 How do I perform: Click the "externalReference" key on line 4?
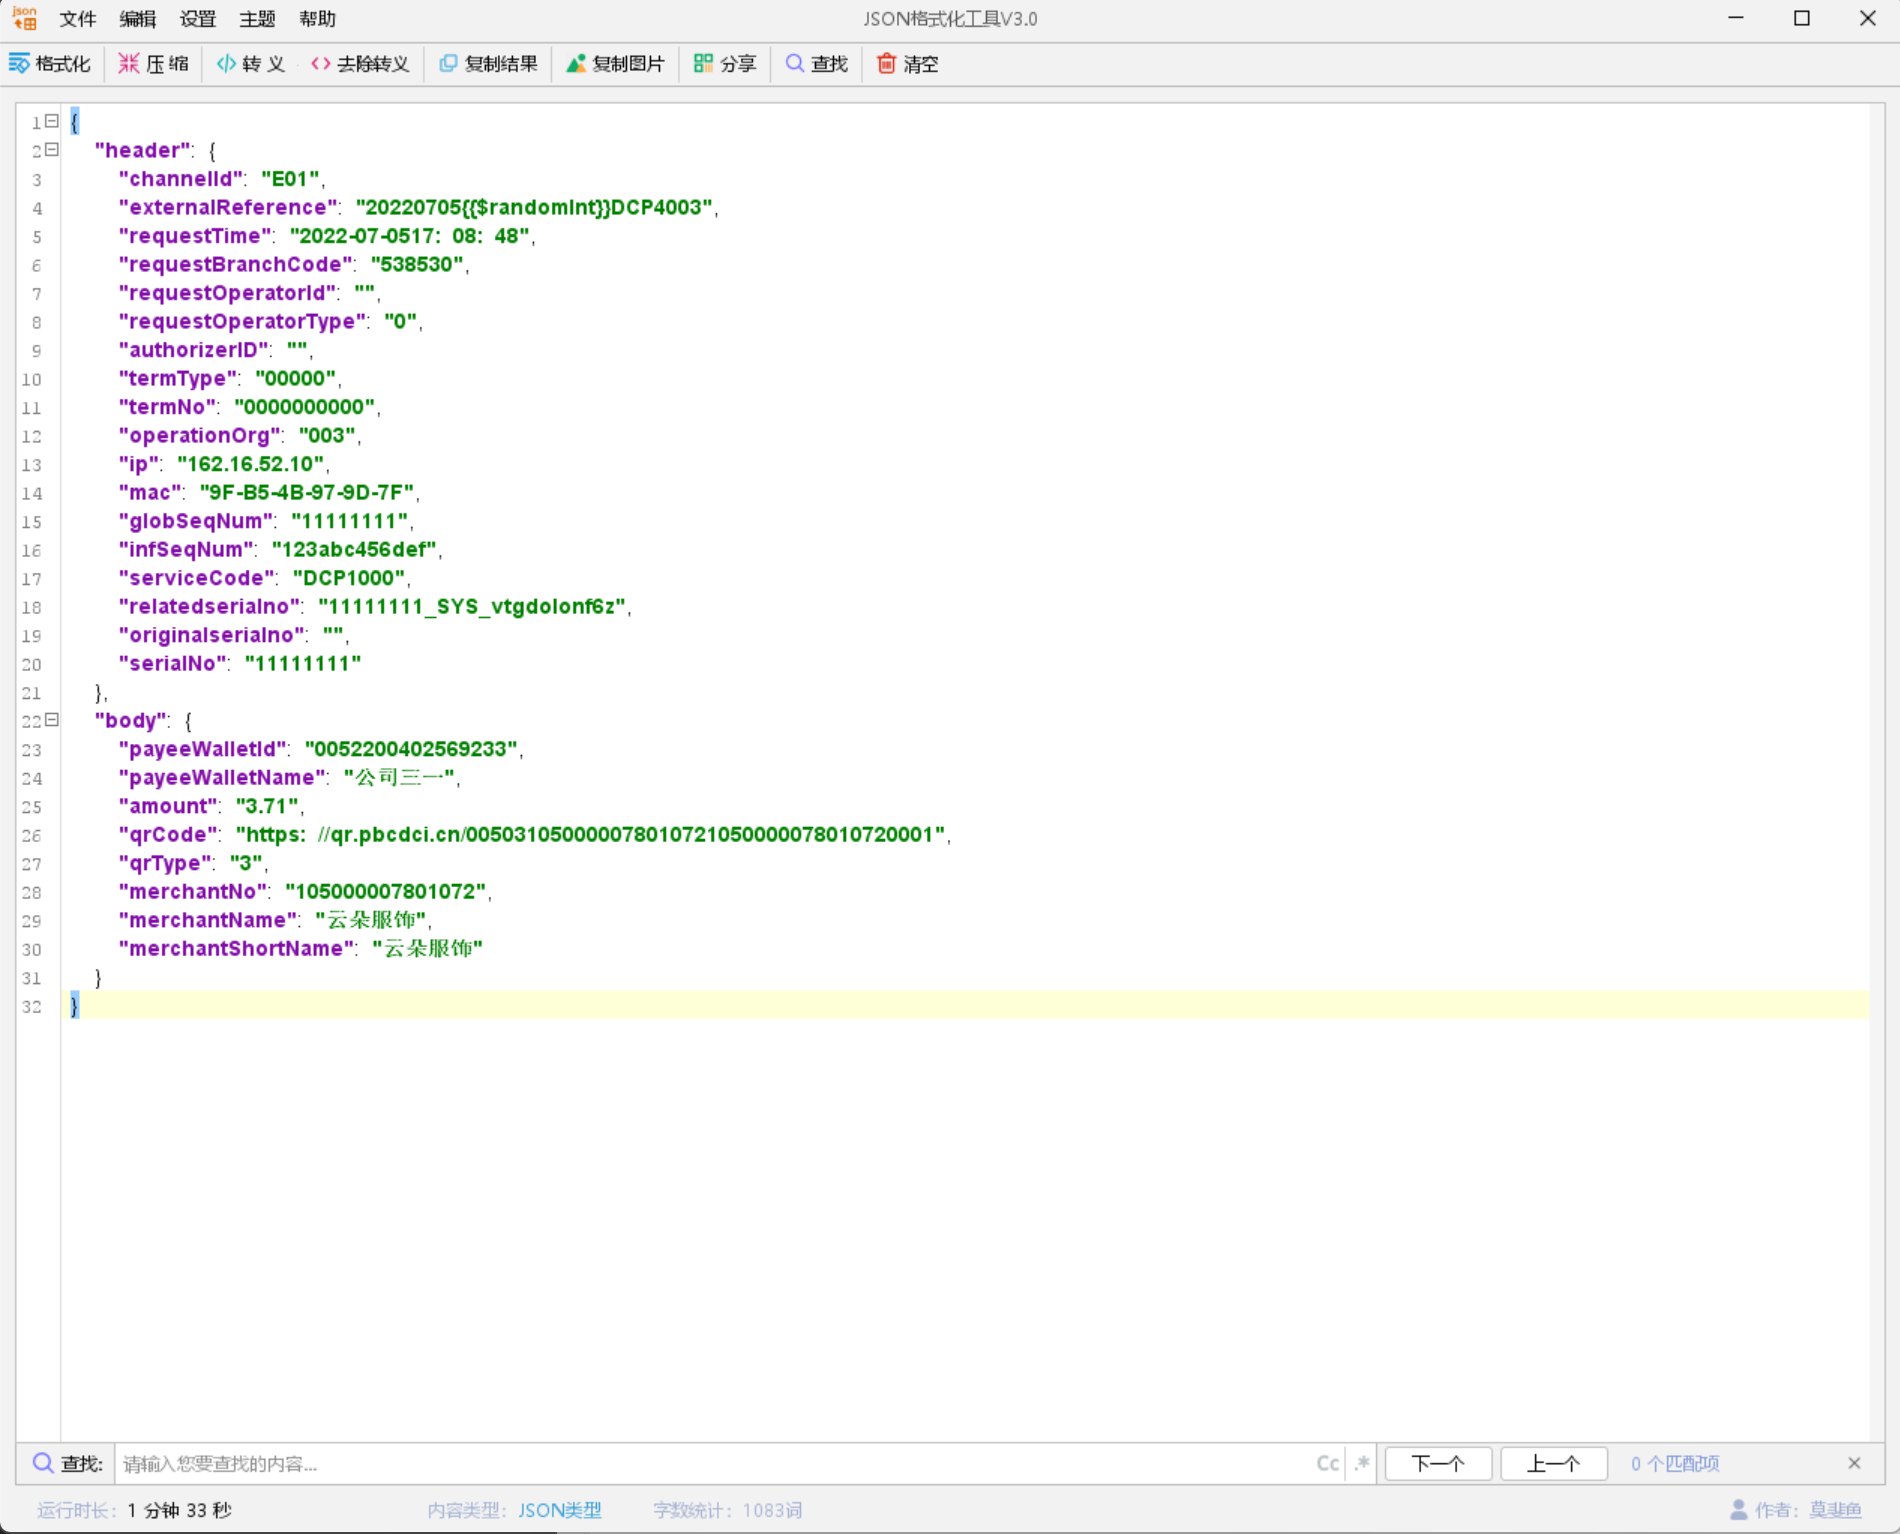[229, 207]
